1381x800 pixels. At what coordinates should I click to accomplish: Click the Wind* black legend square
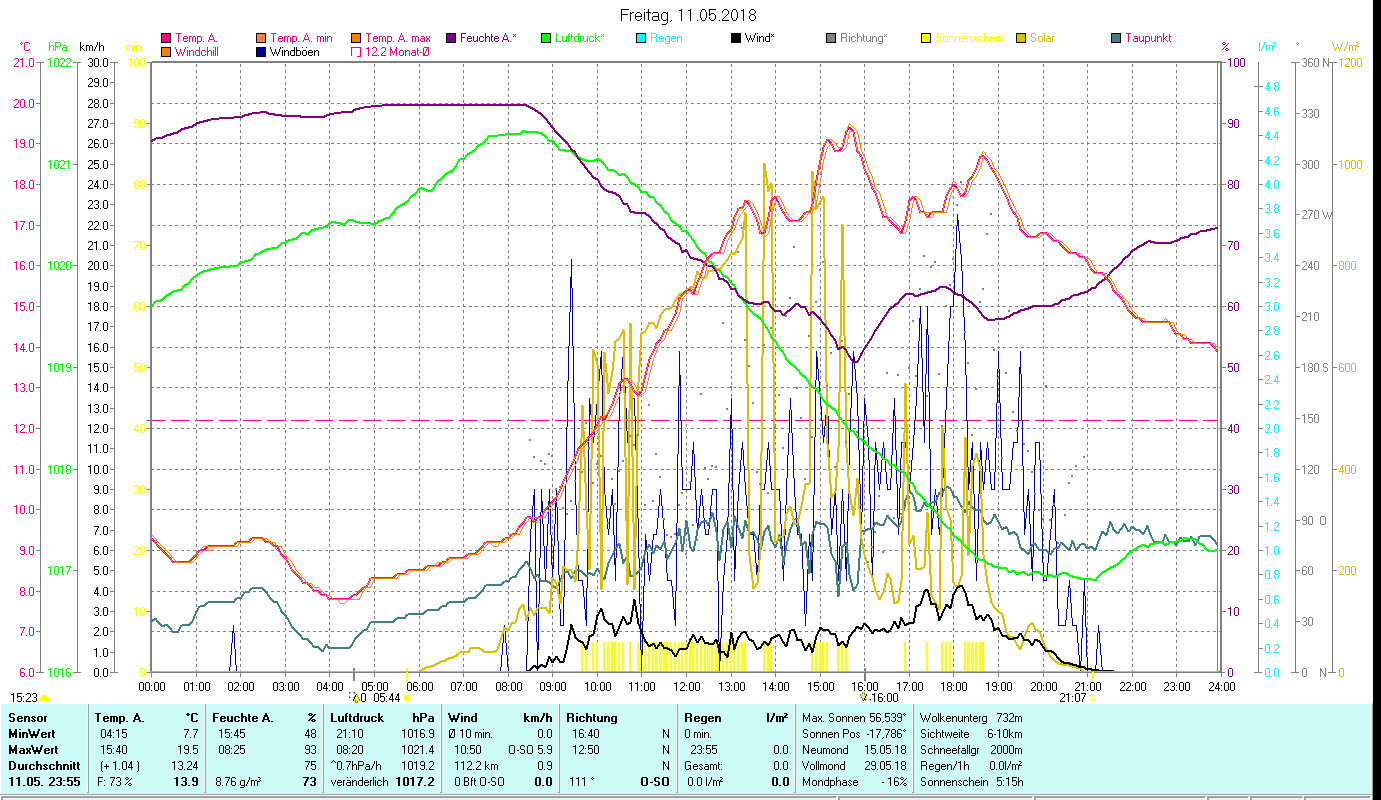click(x=736, y=39)
